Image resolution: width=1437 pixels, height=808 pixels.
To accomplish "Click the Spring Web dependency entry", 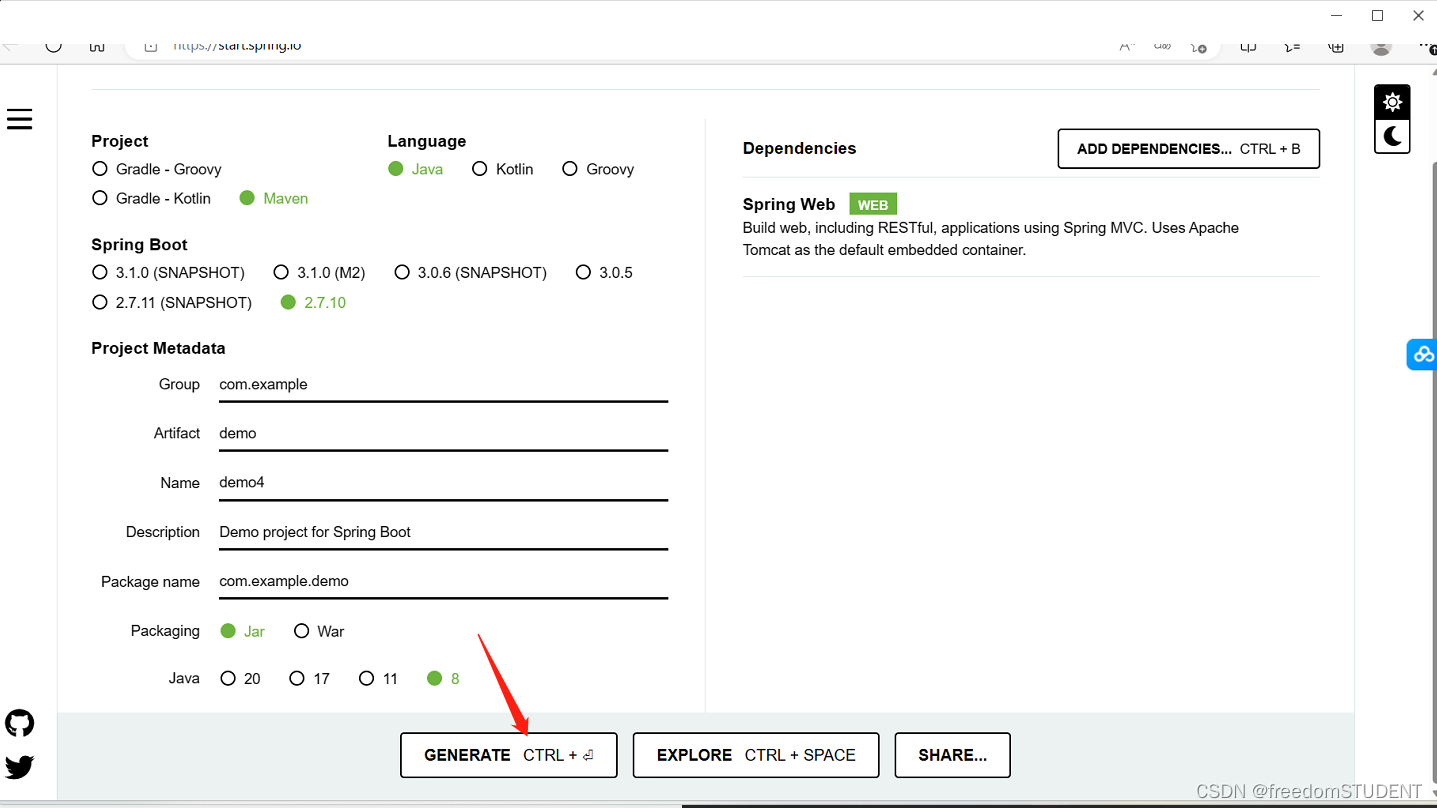I will pos(1031,227).
